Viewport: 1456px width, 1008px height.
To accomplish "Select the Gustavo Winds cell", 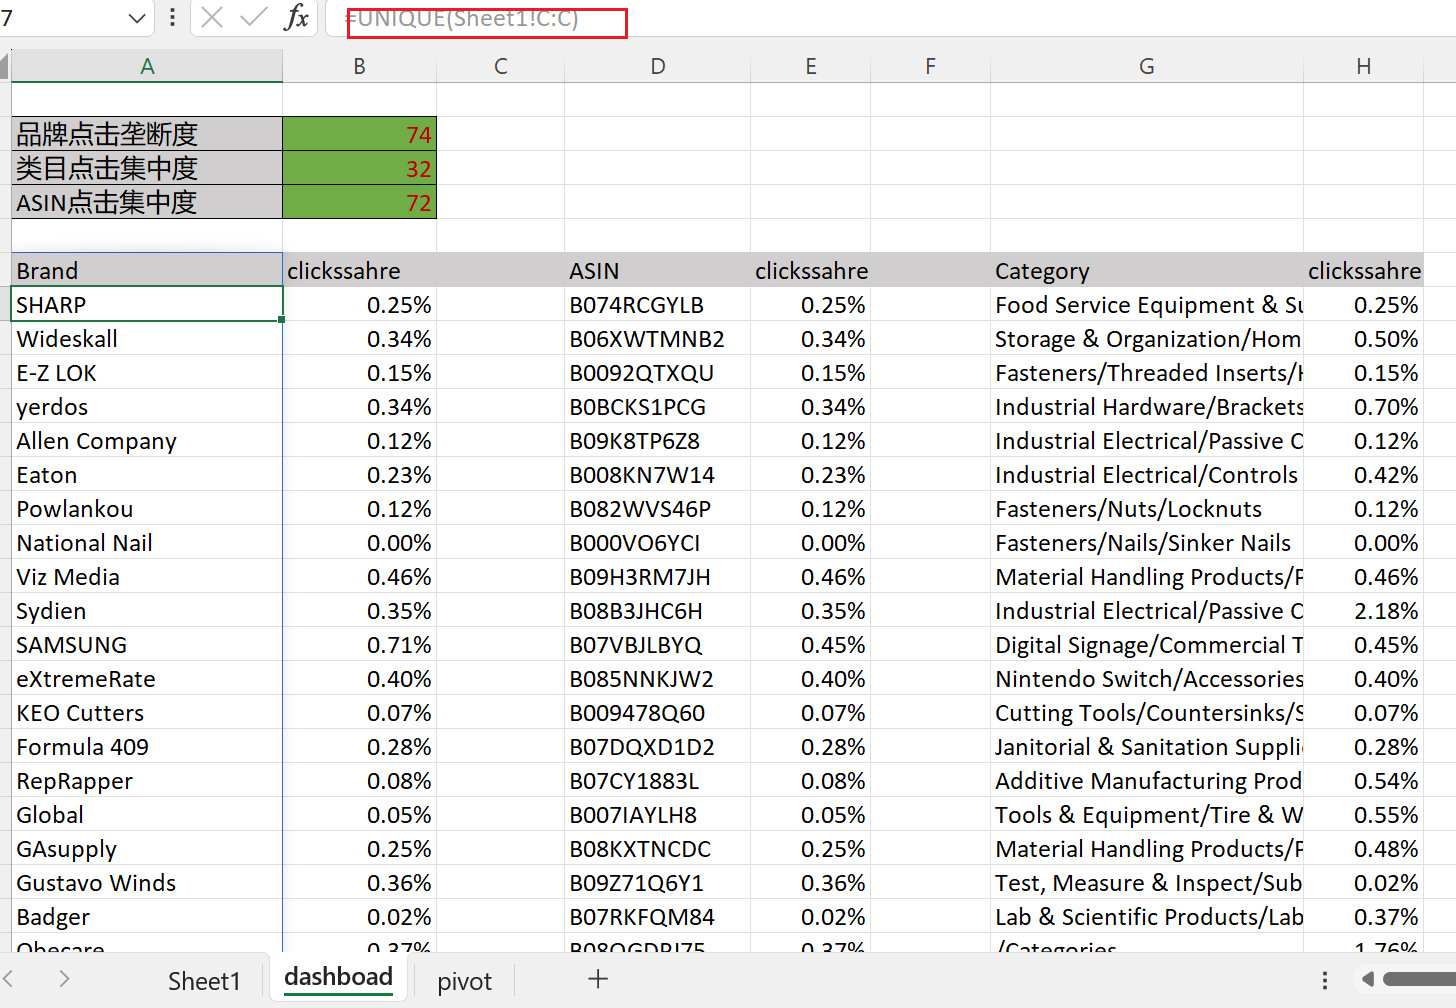I will tap(147, 882).
